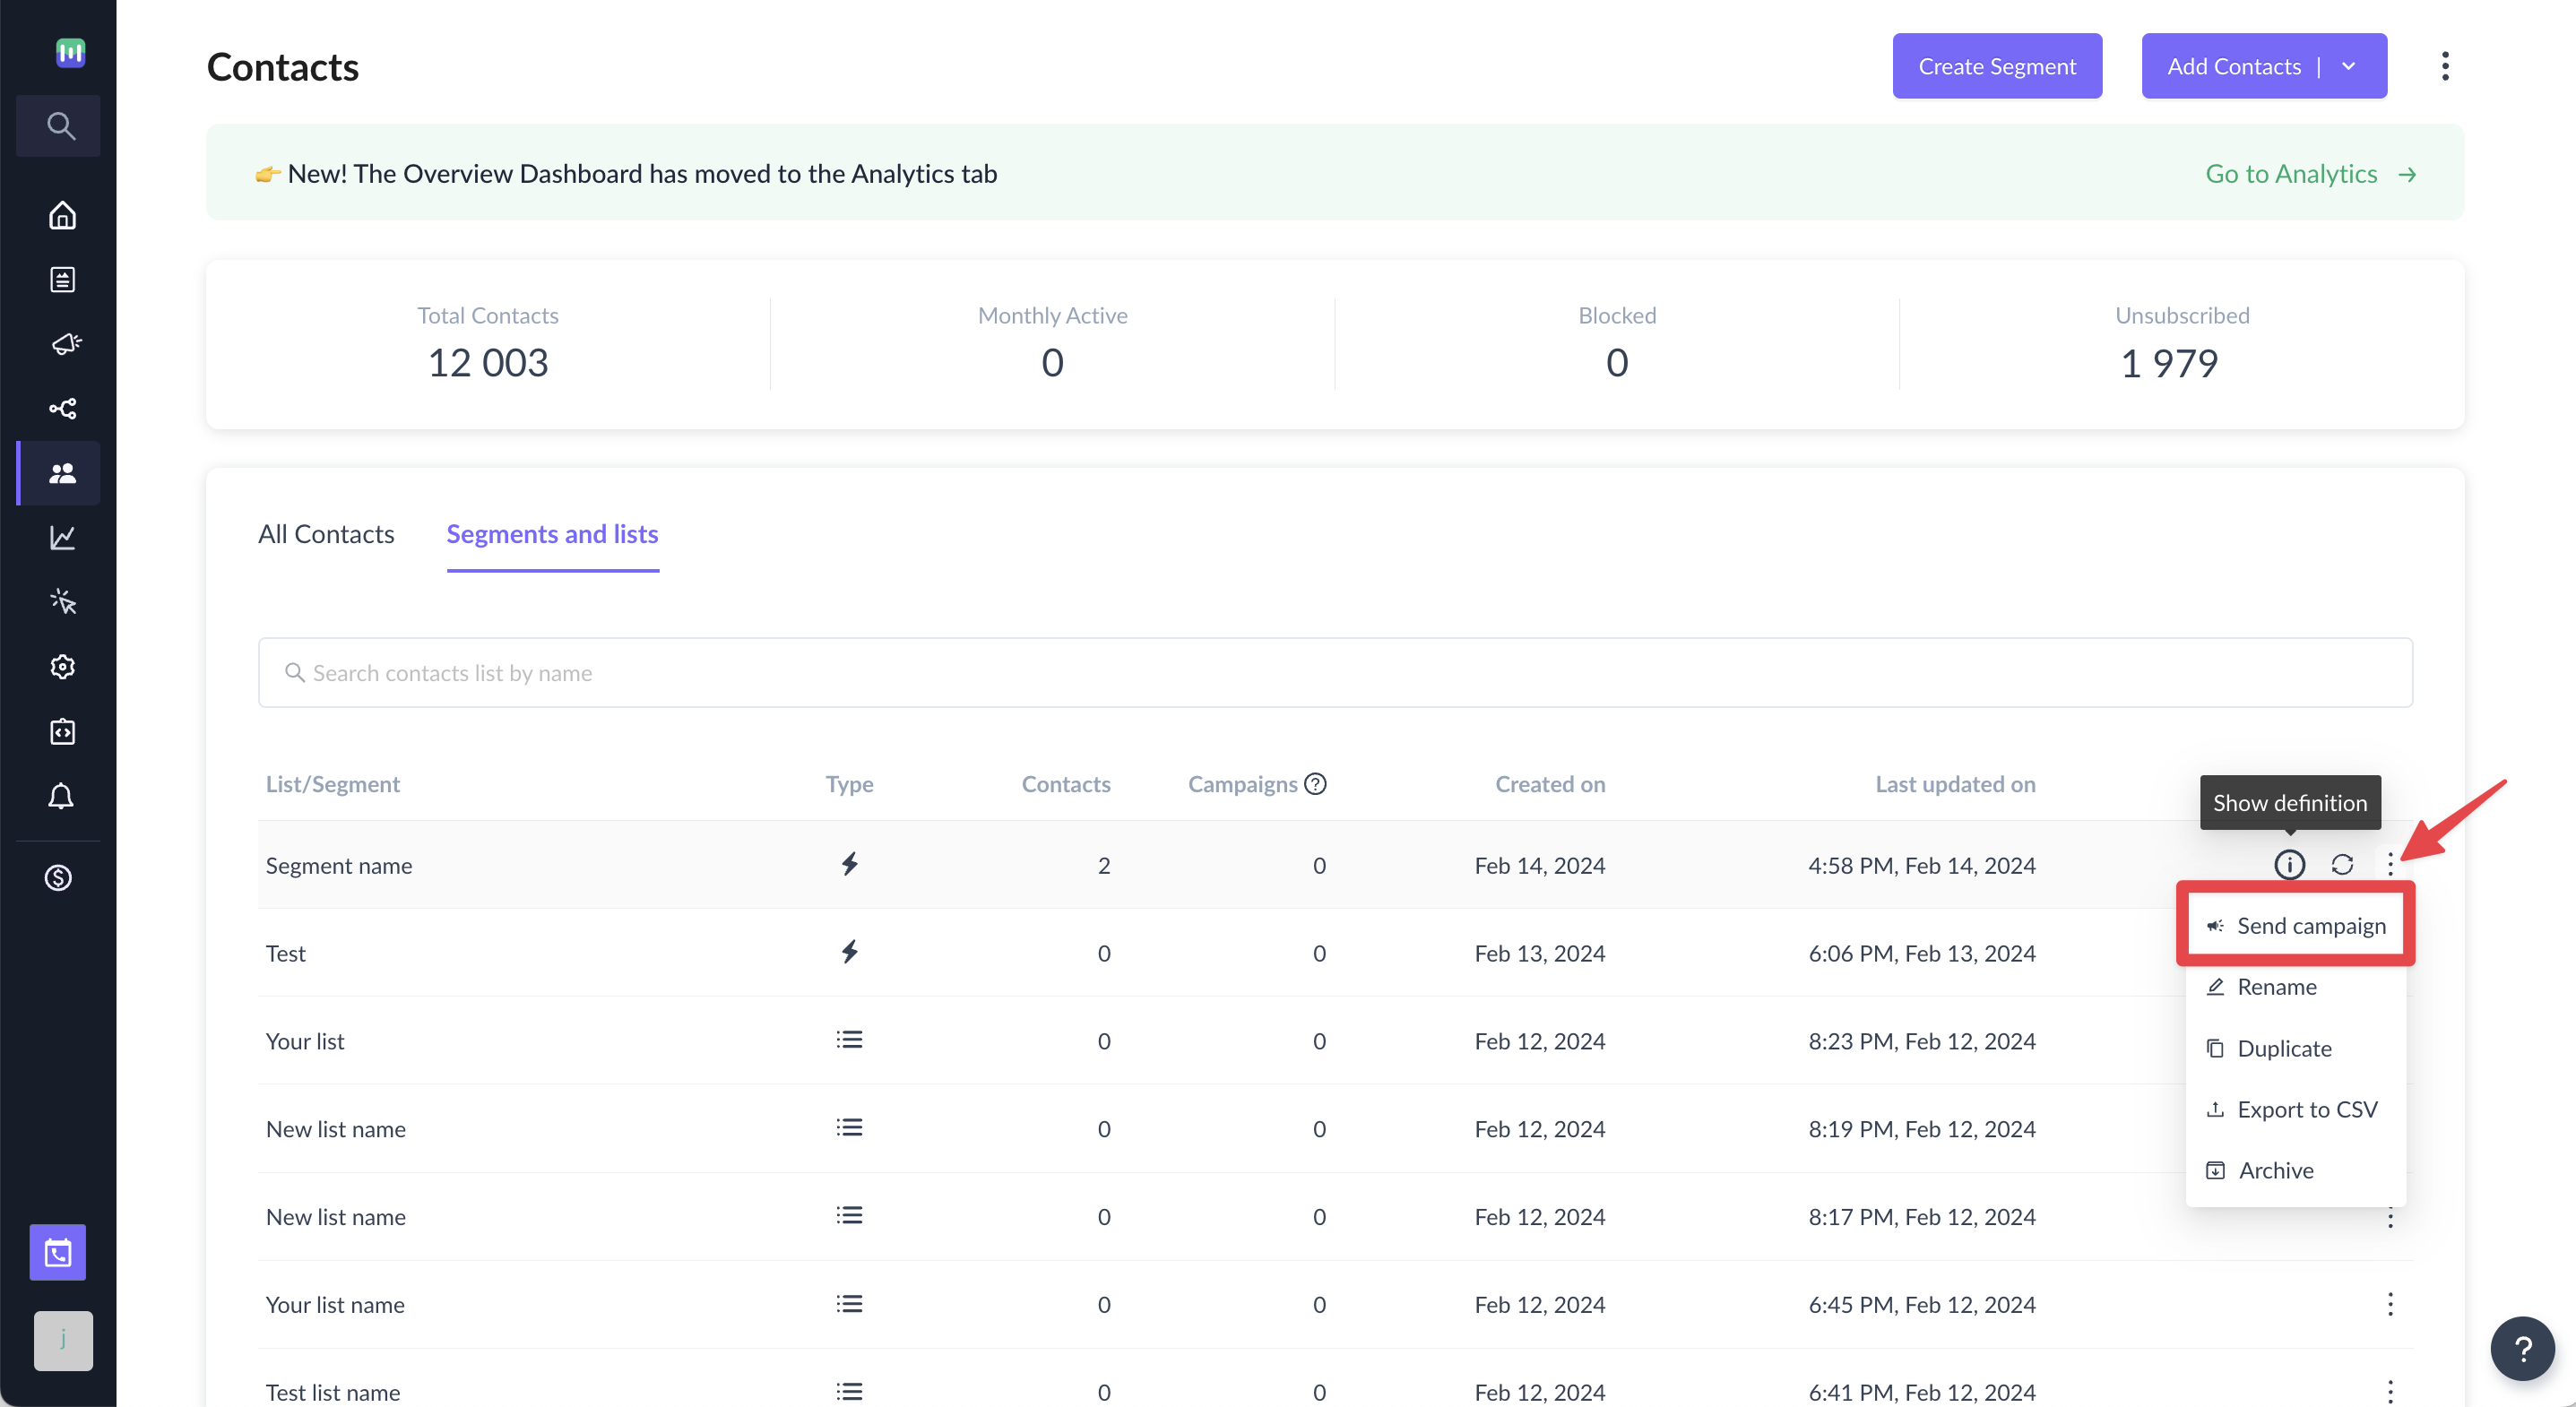Viewport: 2576px width, 1407px height.
Task: Open the Campaigns icon in sidebar
Action: pos(59,343)
